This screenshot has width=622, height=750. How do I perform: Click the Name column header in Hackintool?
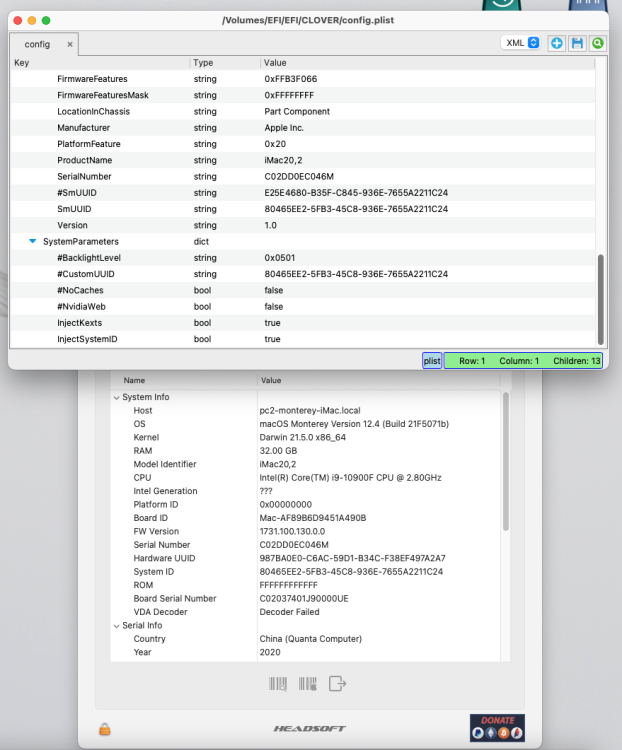184,380
